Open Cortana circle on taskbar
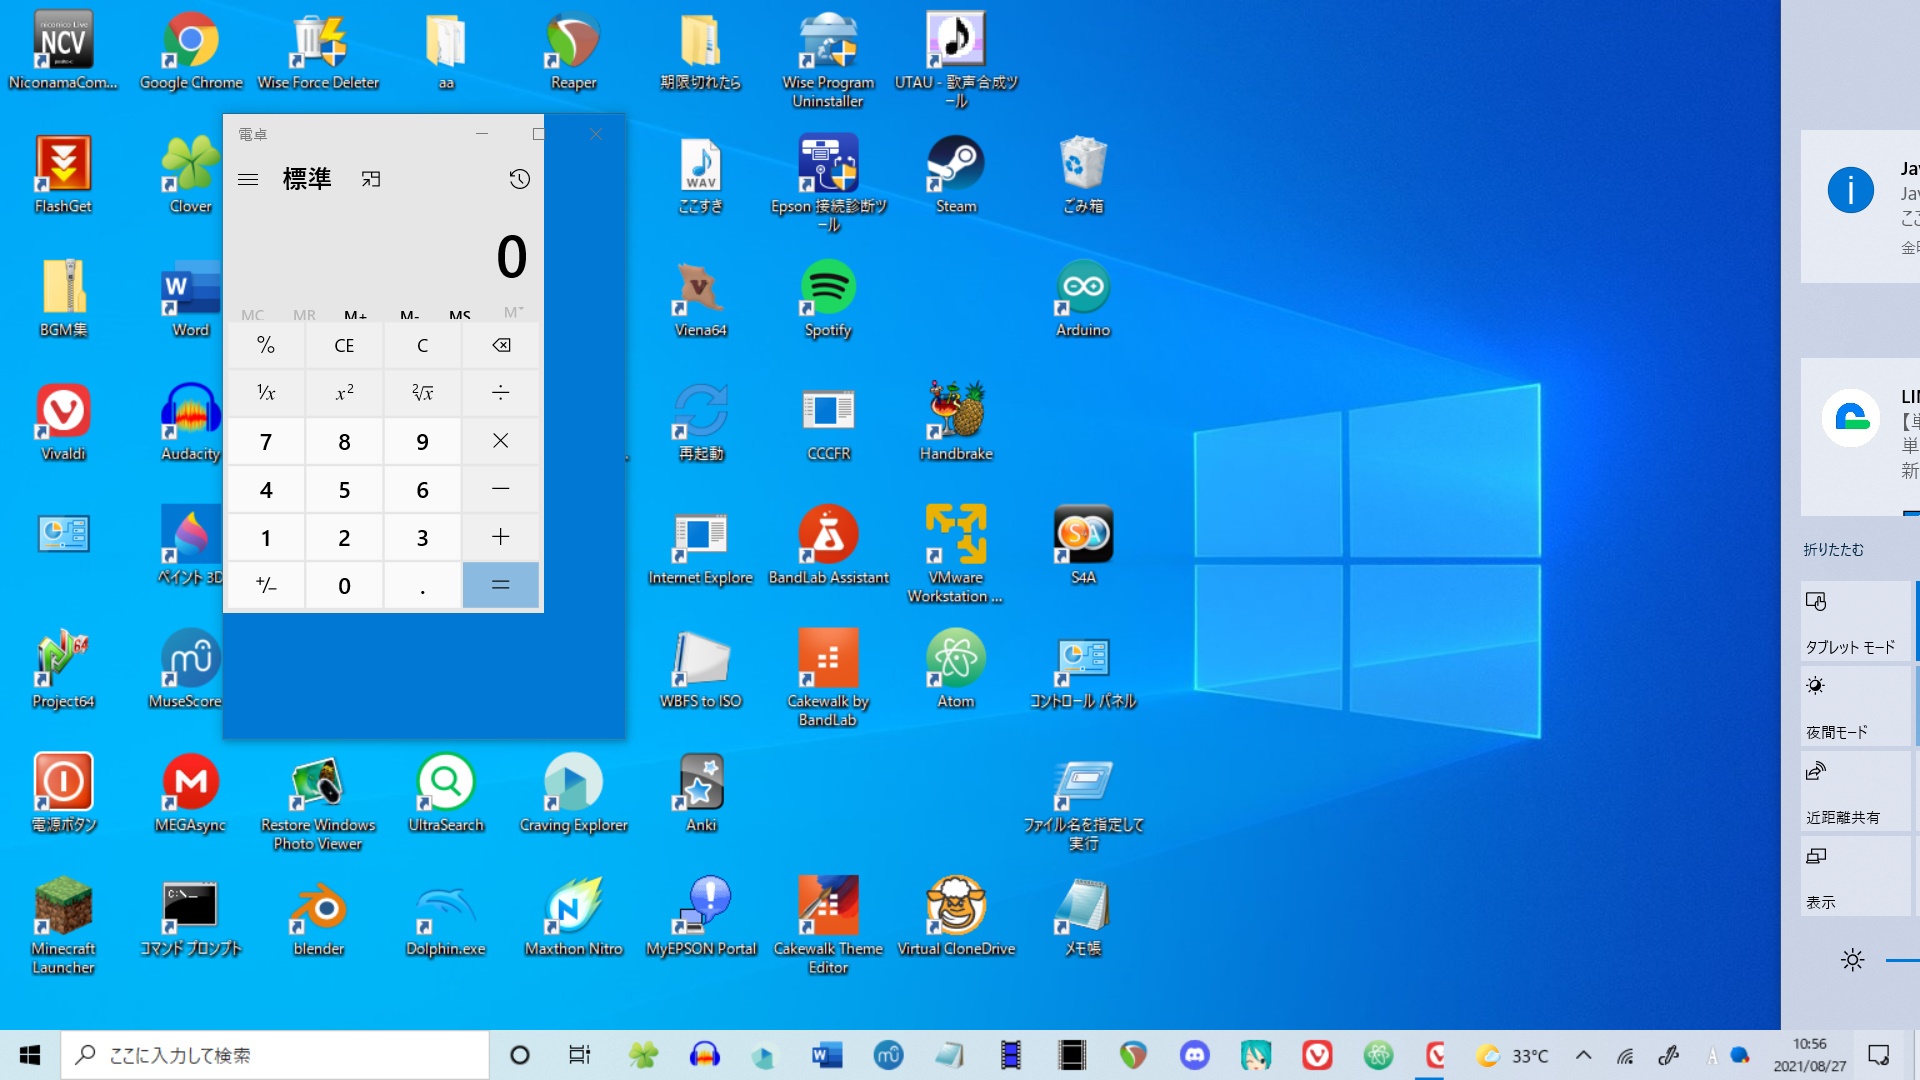This screenshot has width=1920, height=1080. (x=519, y=1055)
